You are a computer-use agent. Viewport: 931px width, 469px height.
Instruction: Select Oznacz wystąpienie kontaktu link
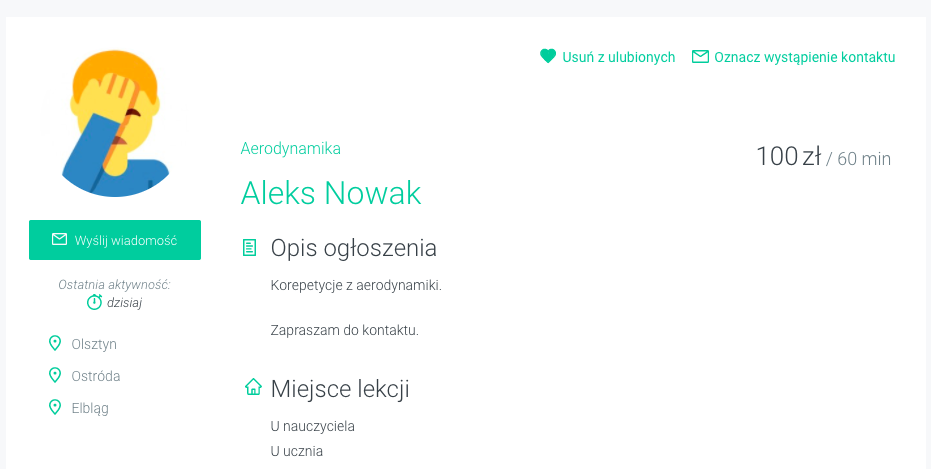click(x=804, y=57)
